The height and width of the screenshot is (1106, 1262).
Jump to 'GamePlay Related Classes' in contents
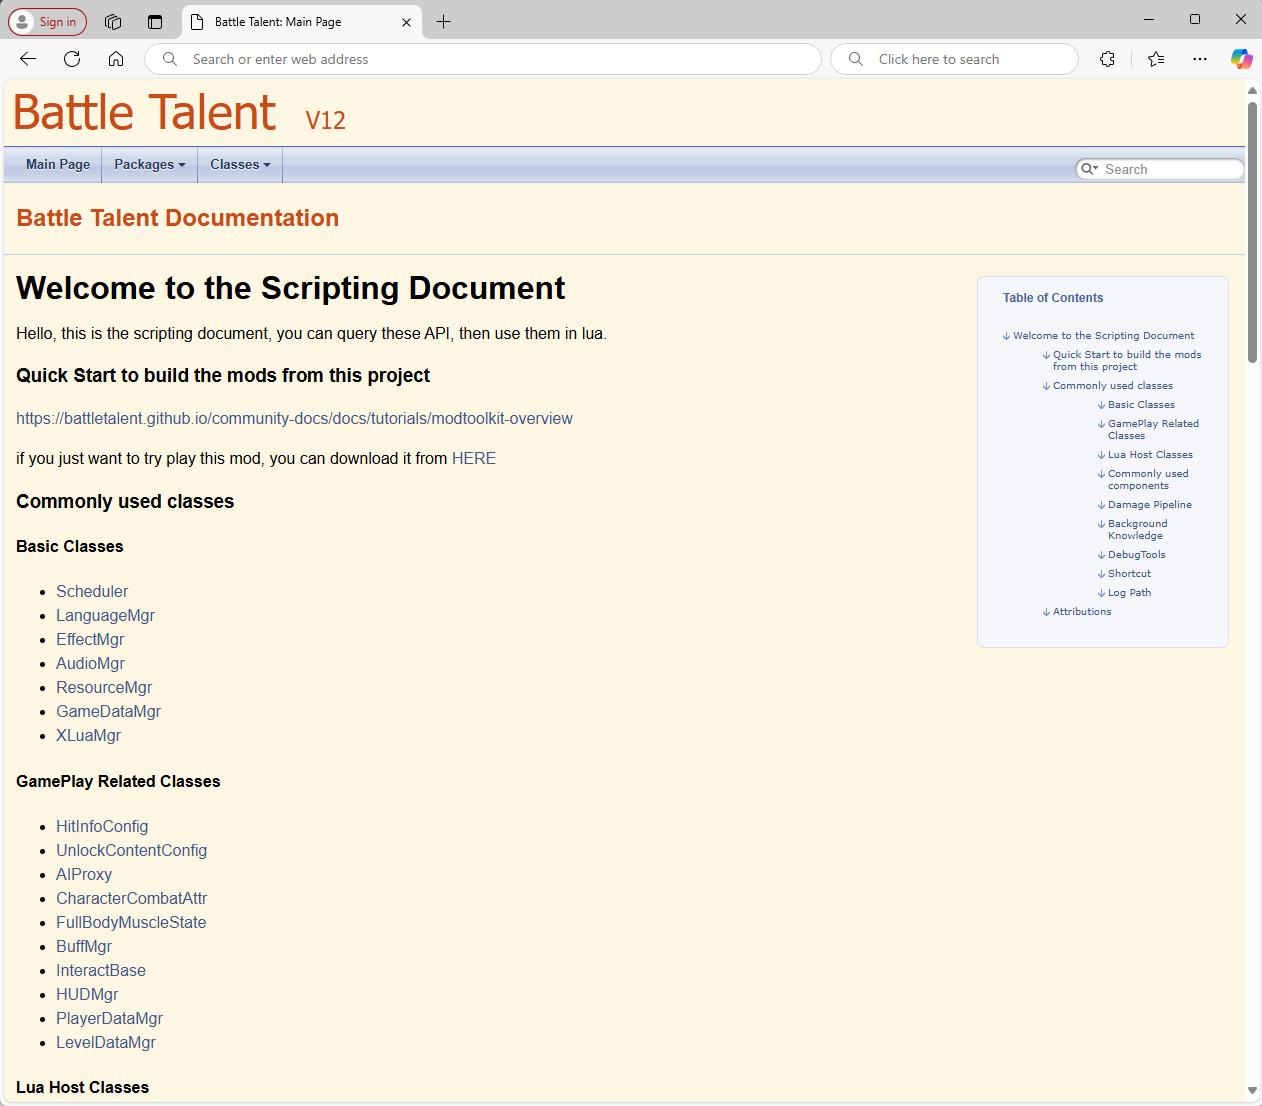pos(1153,430)
